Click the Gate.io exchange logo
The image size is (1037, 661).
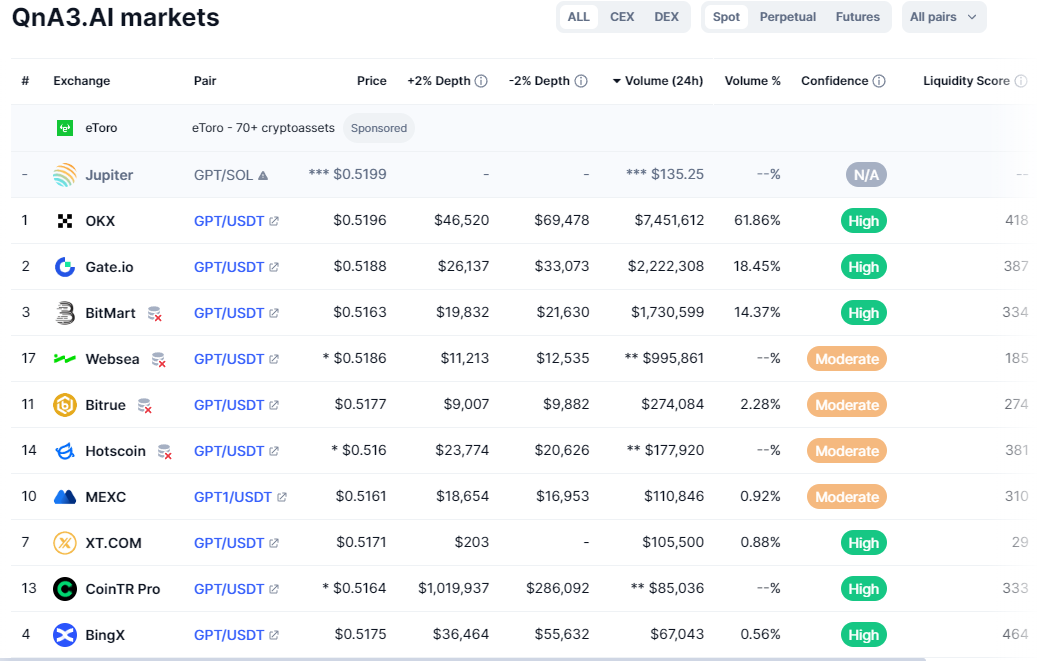coord(65,267)
